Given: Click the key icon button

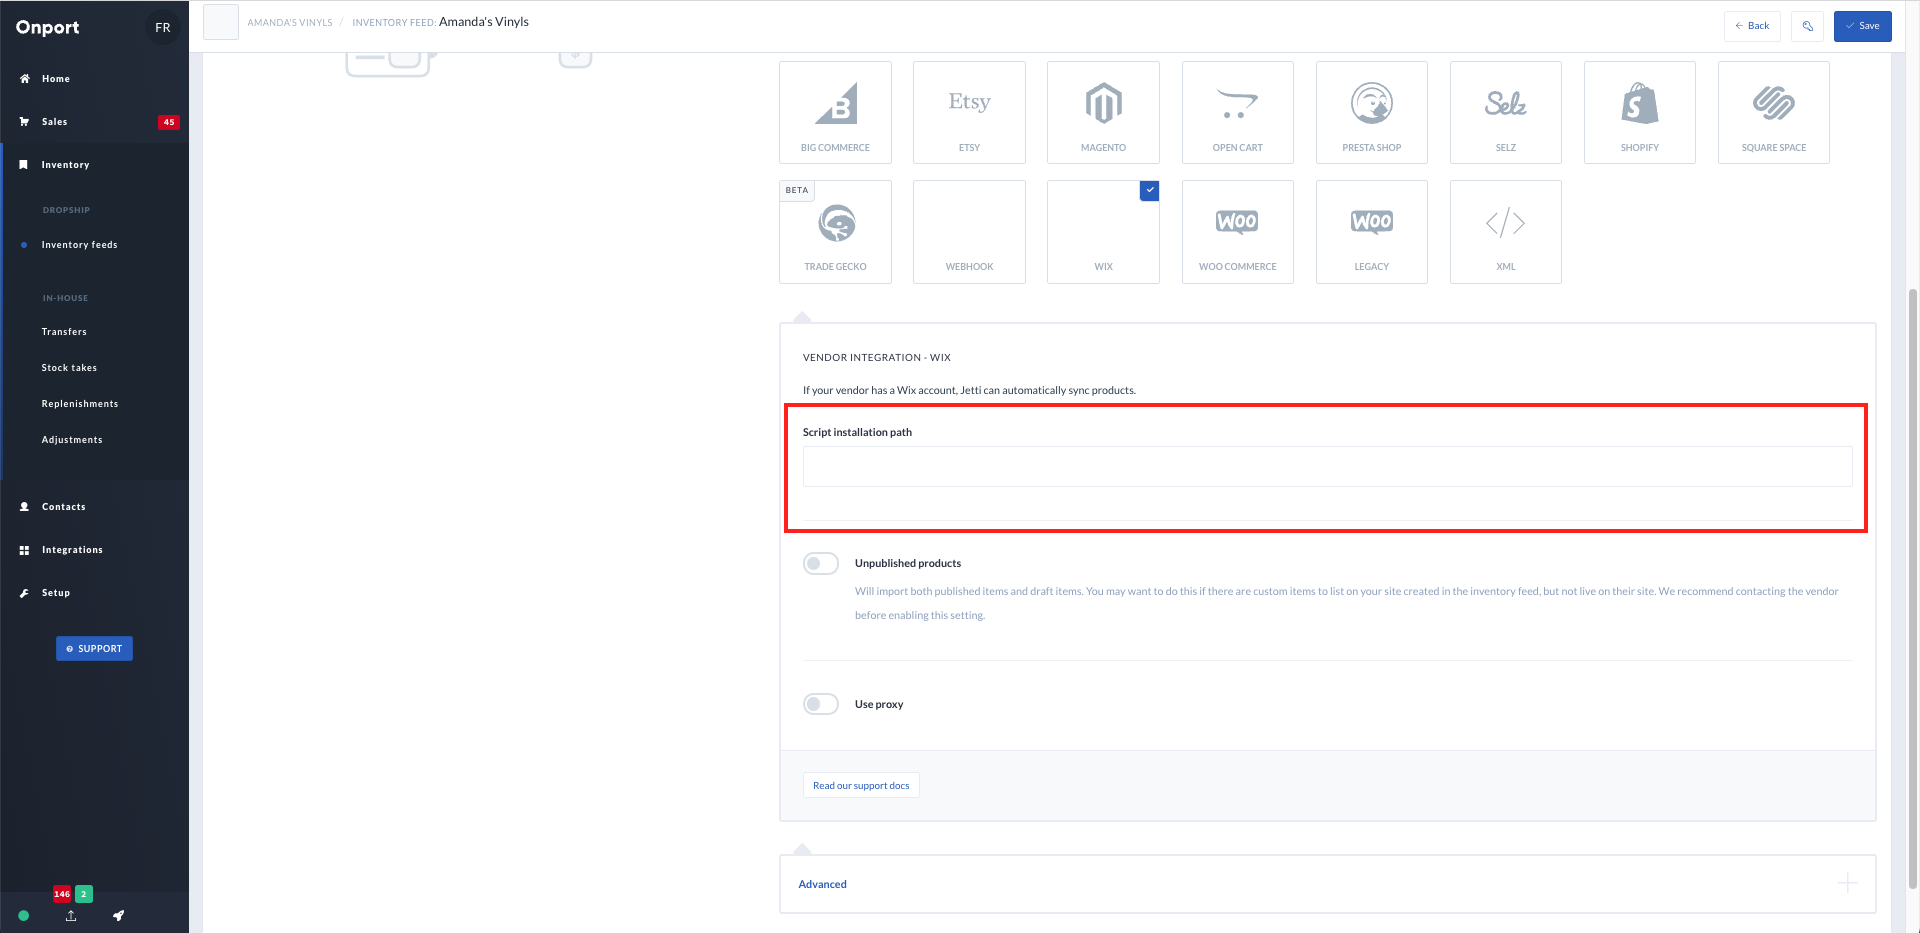Looking at the screenshot, I should (1807, 26).
